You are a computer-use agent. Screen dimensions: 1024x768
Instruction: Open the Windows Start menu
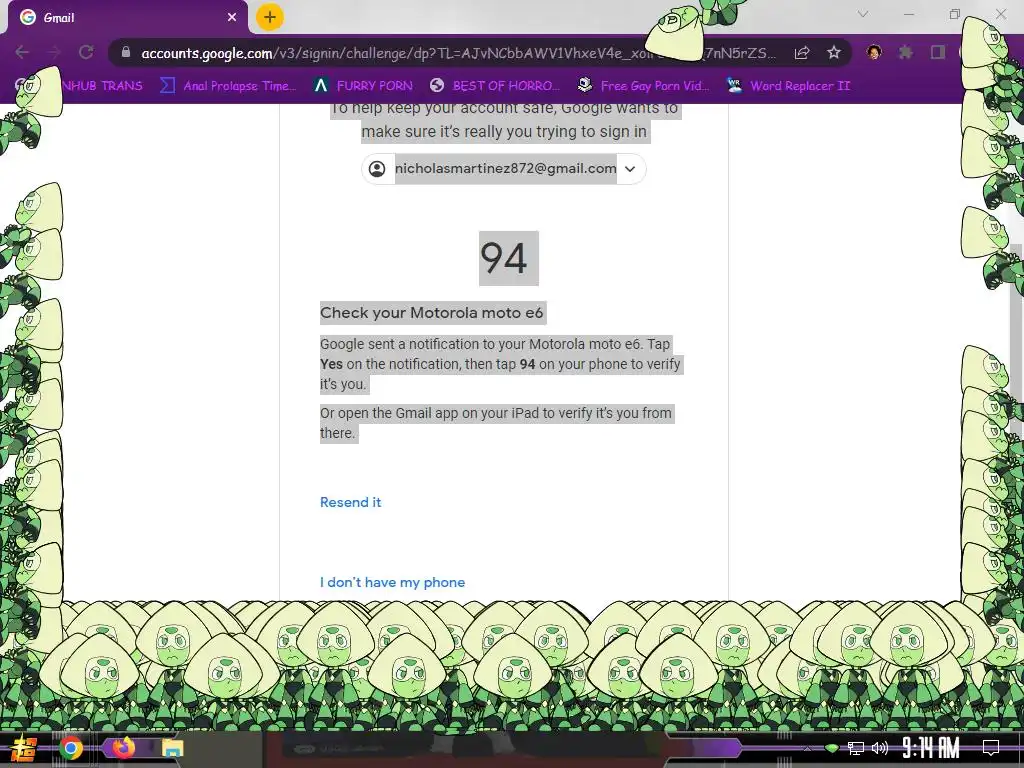24,748
